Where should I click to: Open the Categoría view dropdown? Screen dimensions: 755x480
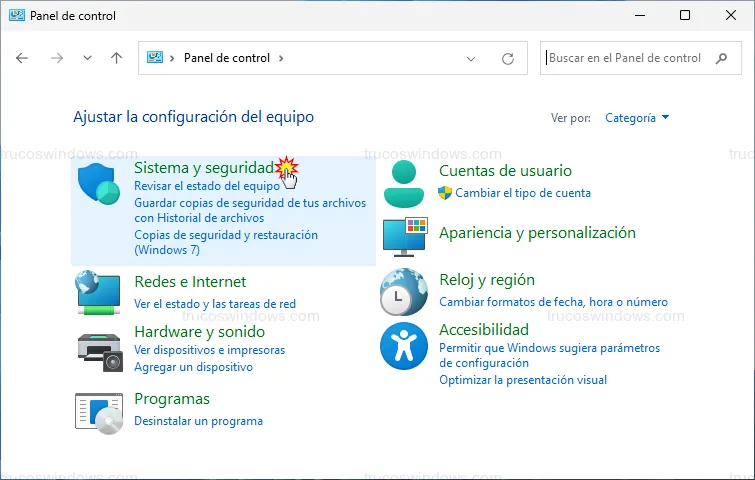click(637, 117)
